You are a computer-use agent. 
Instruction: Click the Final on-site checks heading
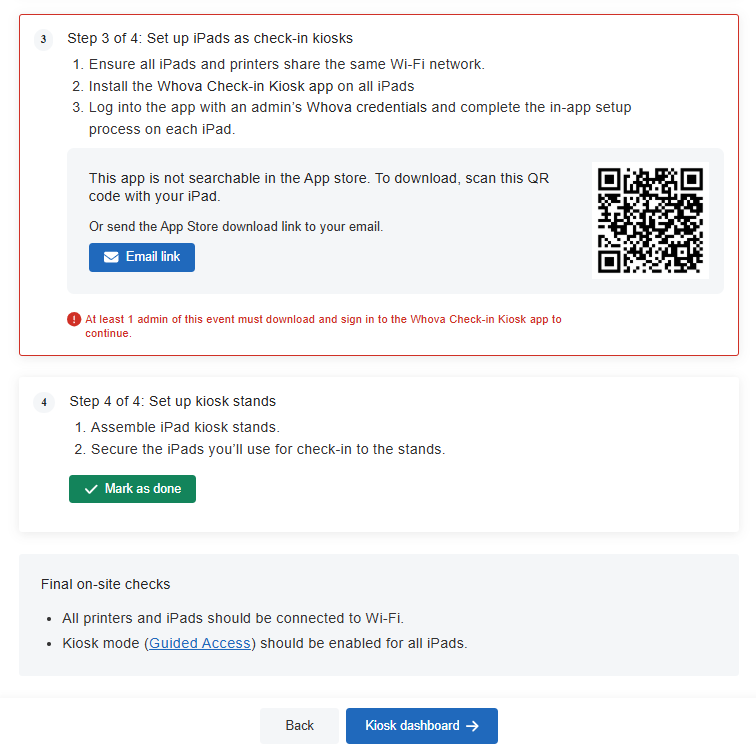106,584
